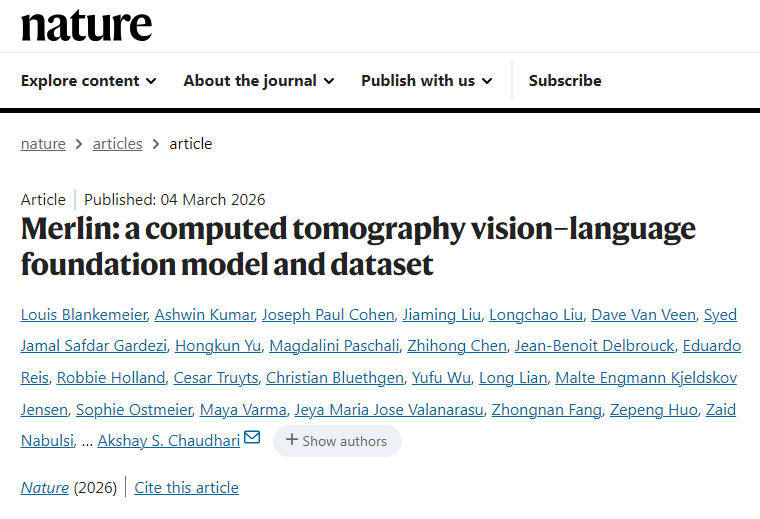Open the Cite this article link
The image size is (760, 519).
[187, 487]
